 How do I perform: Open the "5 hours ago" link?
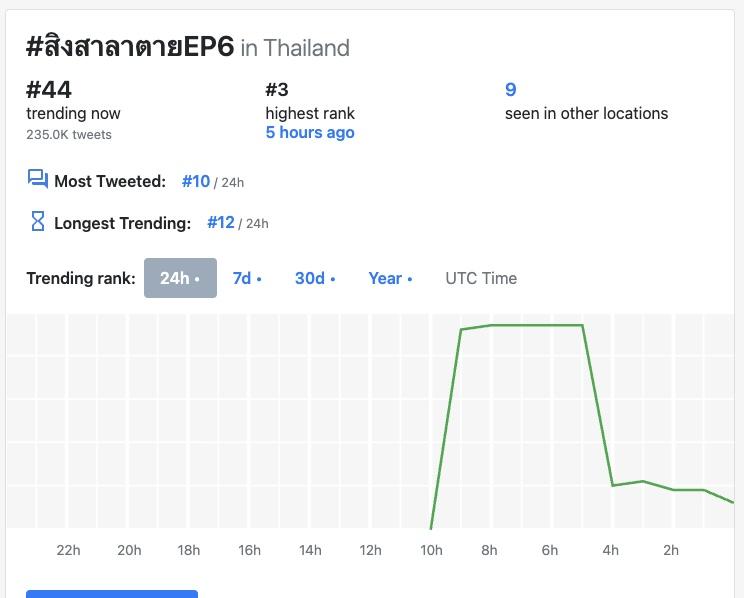pos(310,132)
